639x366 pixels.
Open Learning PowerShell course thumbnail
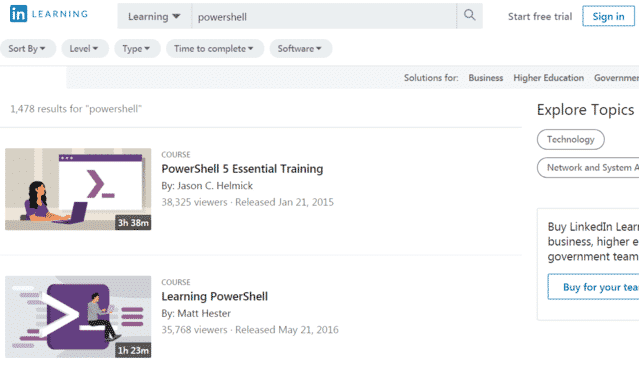click(78, 317)
